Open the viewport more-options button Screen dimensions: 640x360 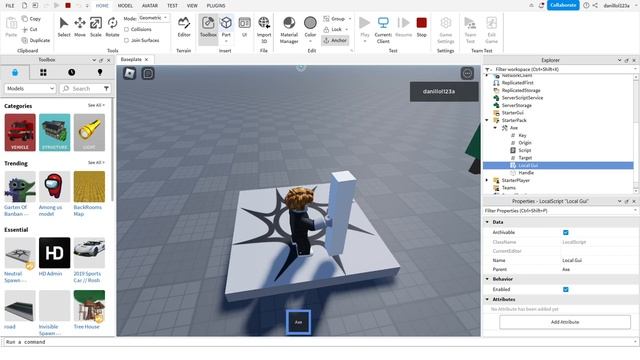tap(467, 73)
